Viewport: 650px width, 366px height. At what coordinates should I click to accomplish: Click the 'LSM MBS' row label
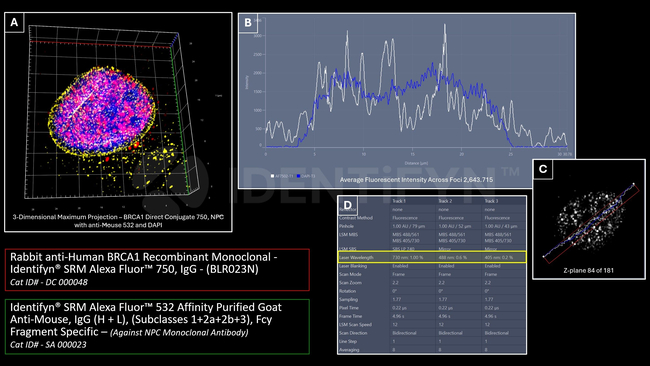pyautogui.click(x=349, y=235)
